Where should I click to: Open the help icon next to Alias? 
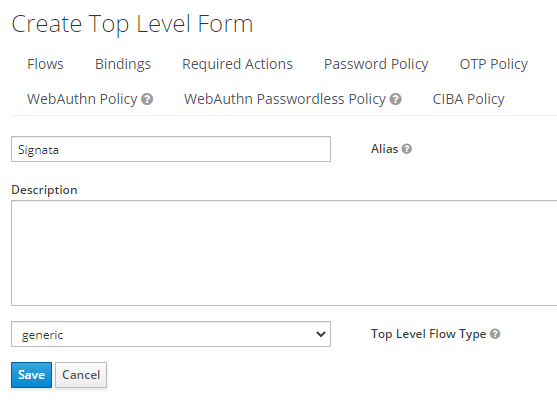[407, 149]
